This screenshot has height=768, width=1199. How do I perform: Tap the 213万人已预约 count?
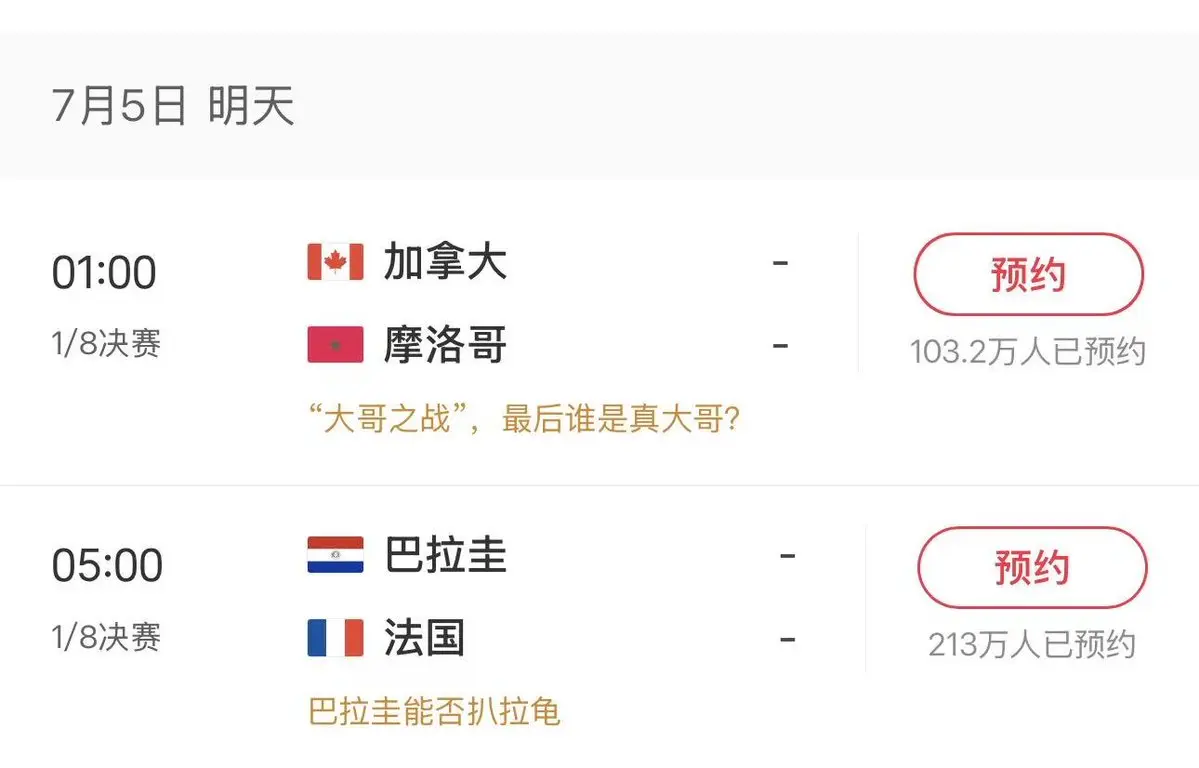click(x=1032, y=644)
